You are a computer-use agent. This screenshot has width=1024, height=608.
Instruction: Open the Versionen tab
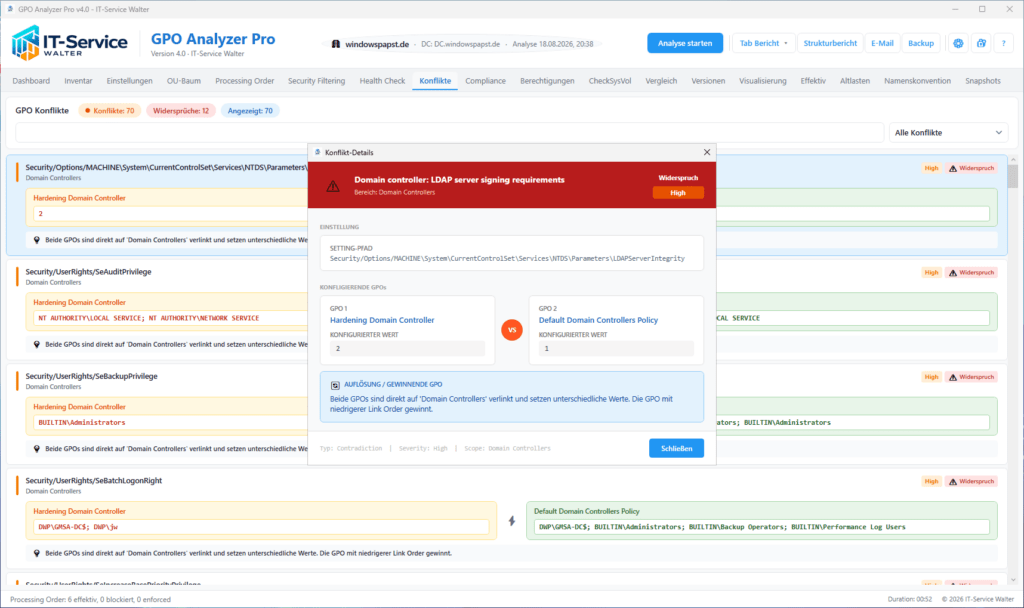tap(708, 81)
